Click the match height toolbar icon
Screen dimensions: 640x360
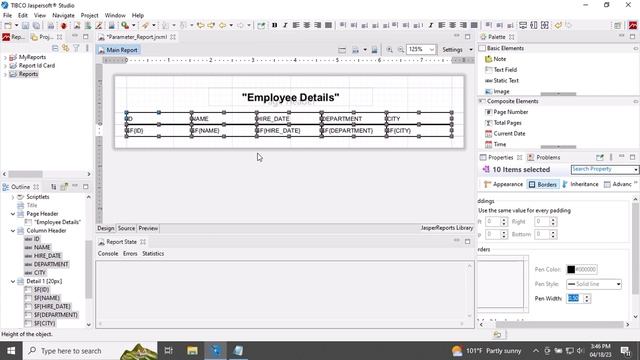pyautogui.click(x=533, y=25)
